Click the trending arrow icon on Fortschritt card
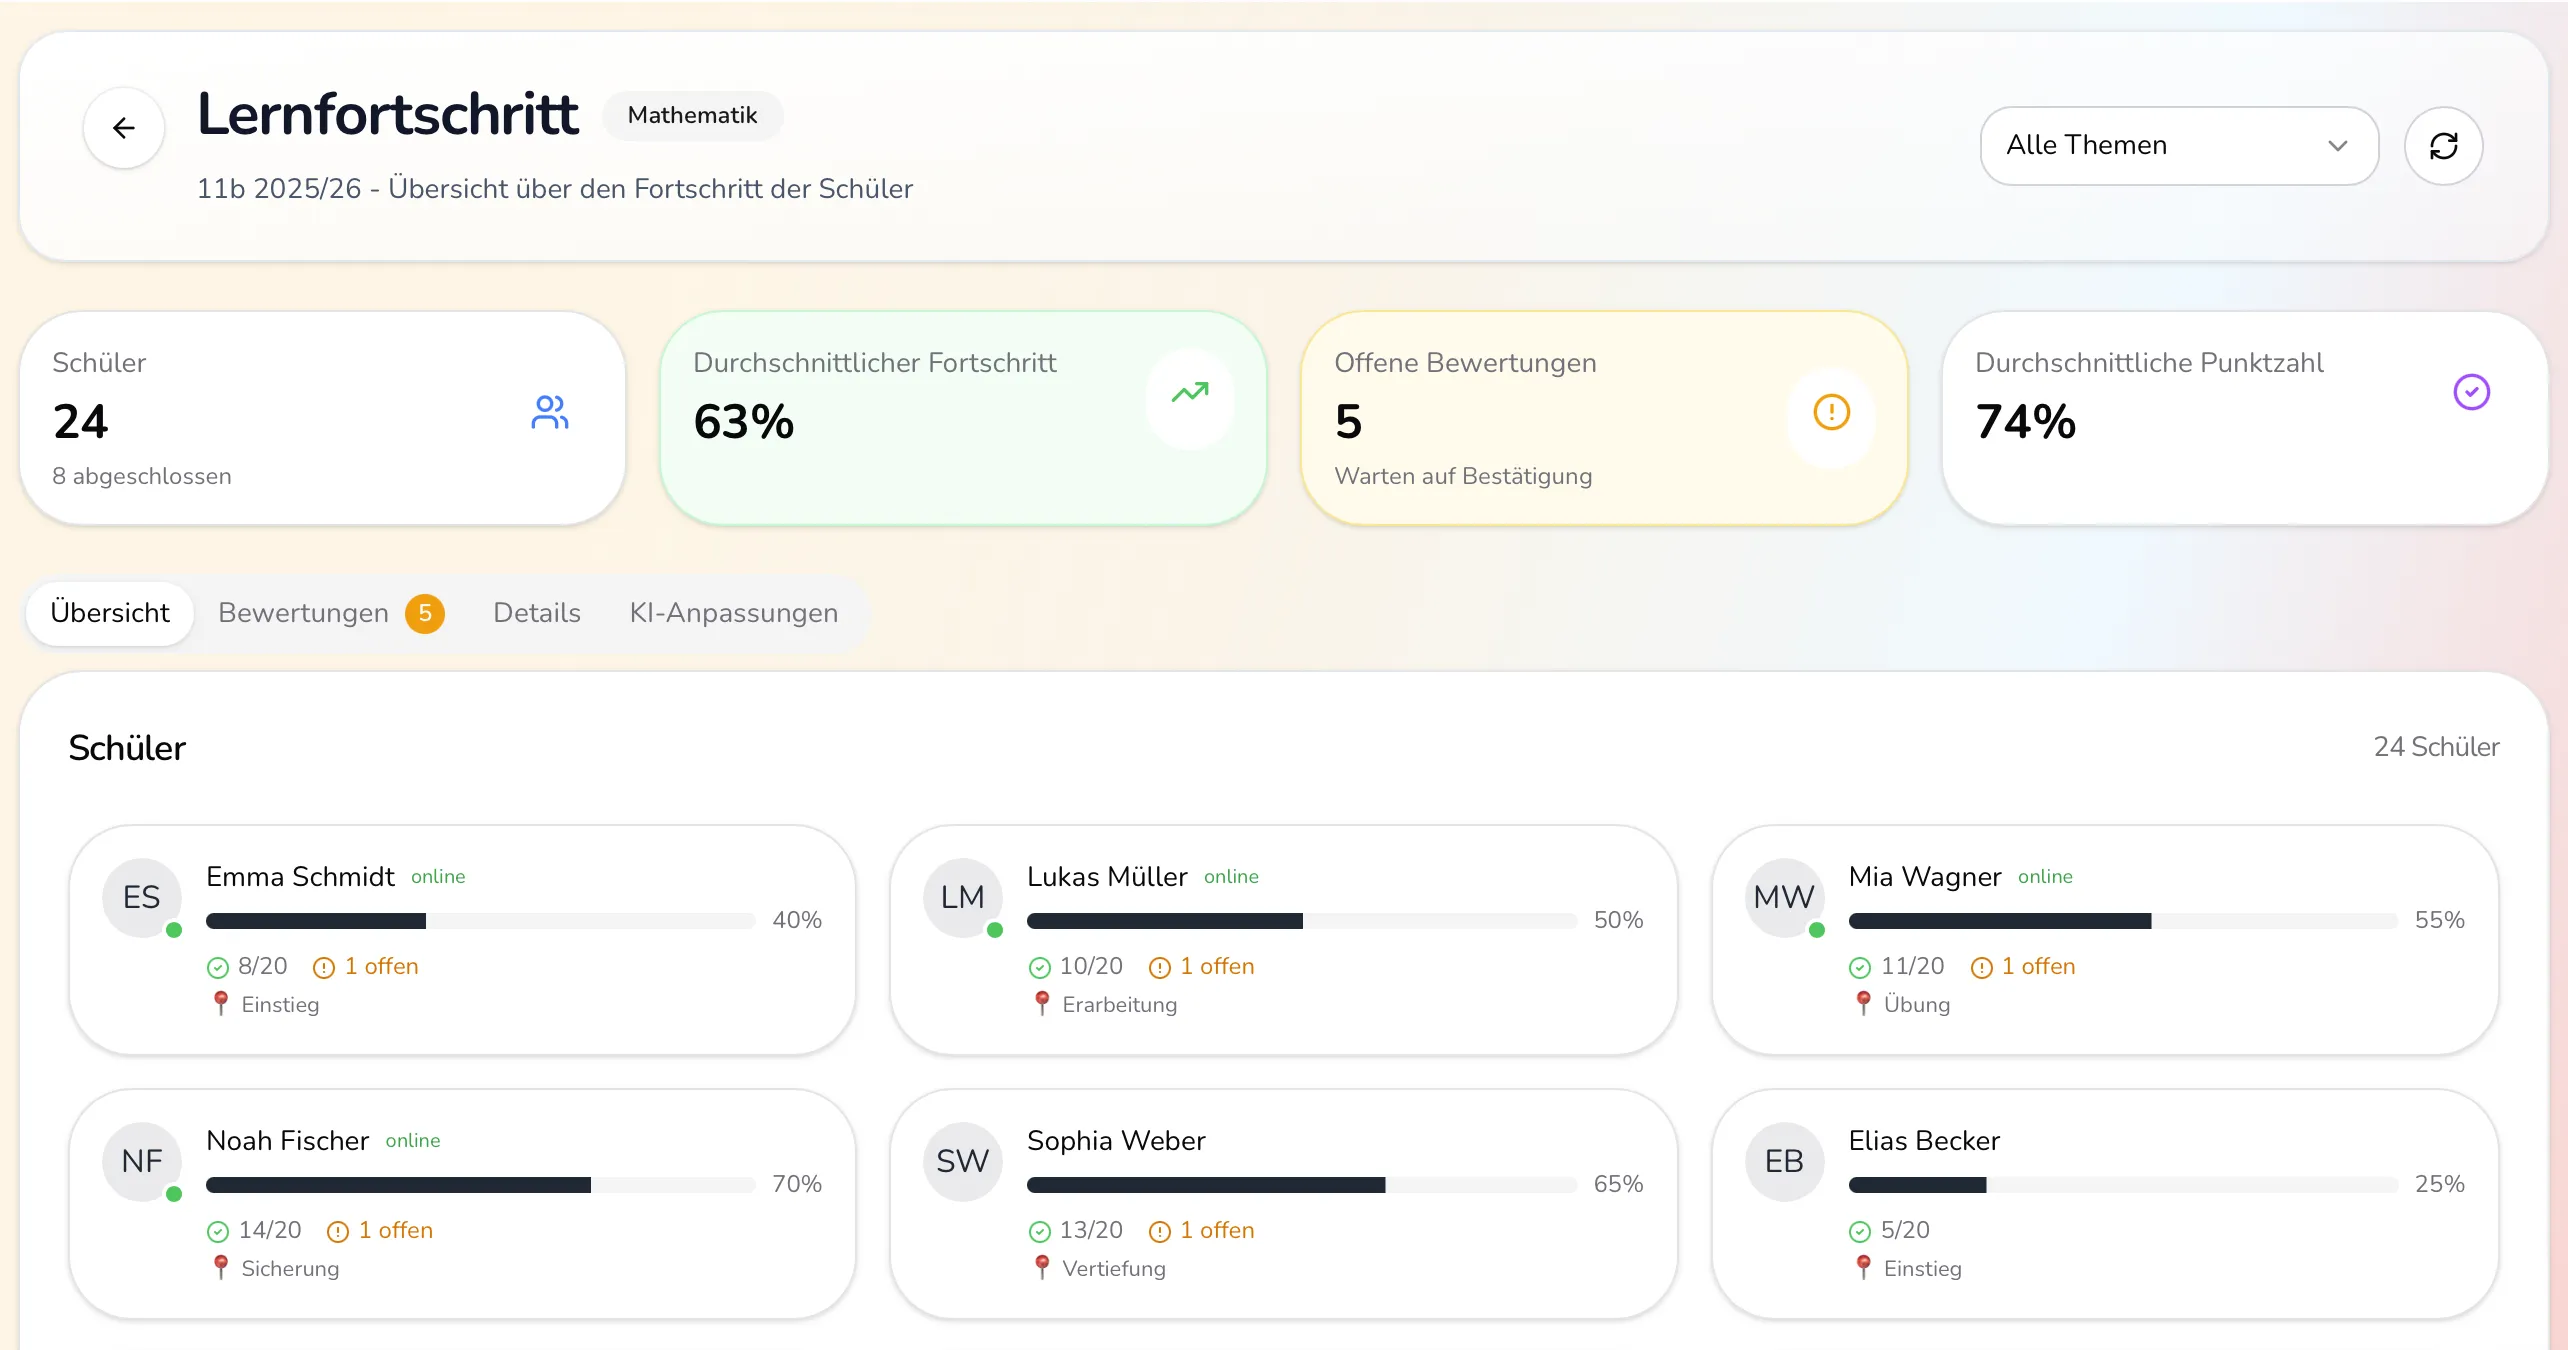 click(x=1189, y=394)
